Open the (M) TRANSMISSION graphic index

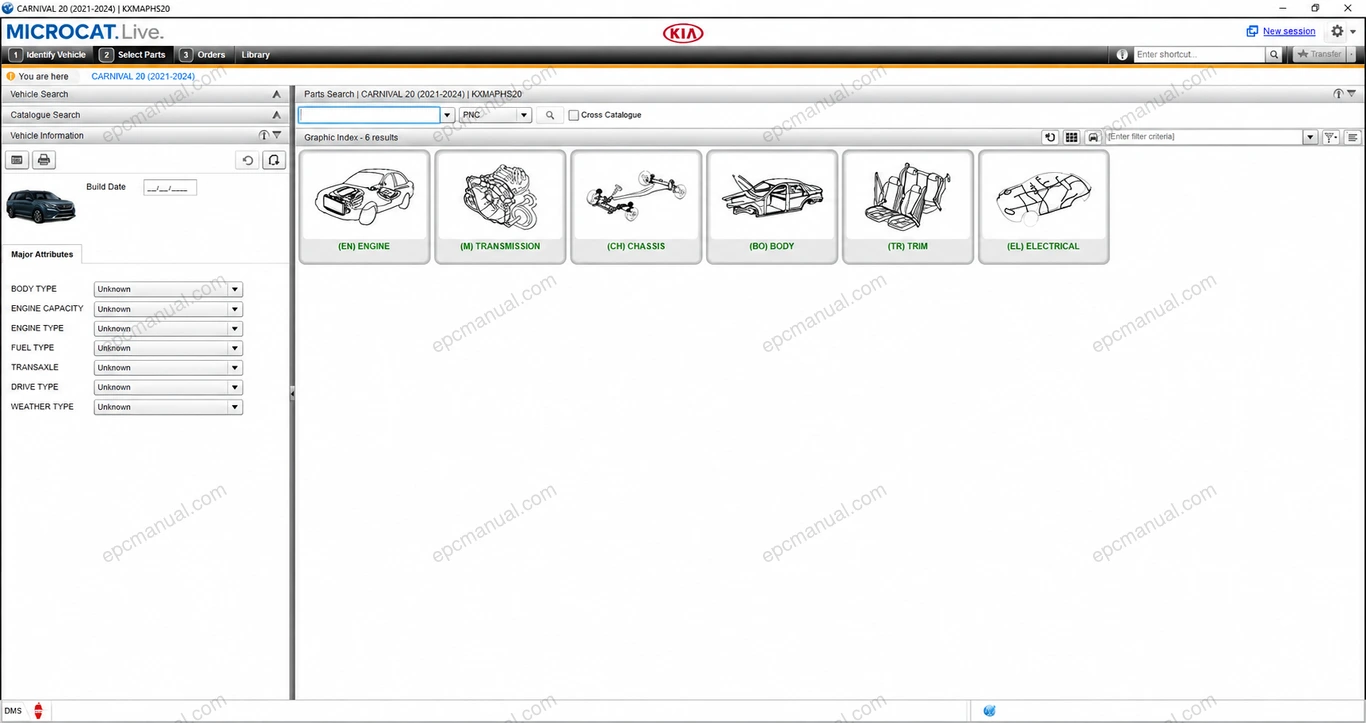pyautogui.click(x=500, y=207)
